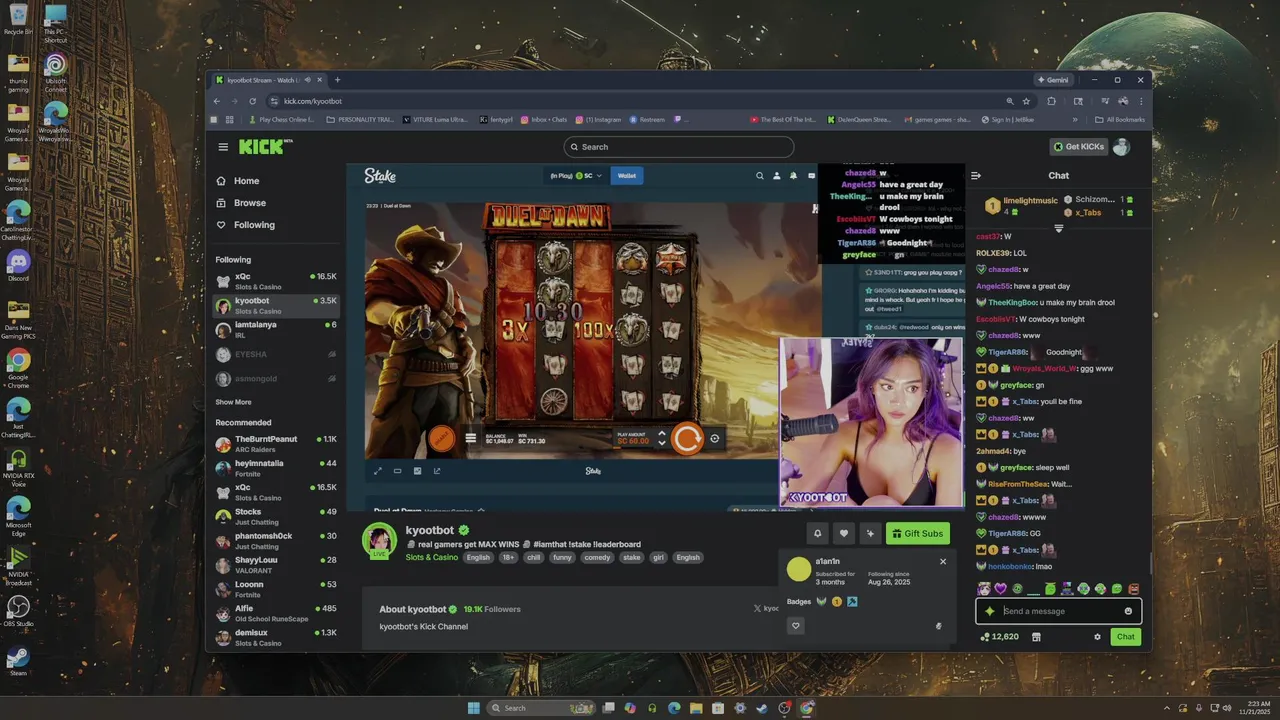Viewport: 1280px width, 720px height.
Task: Click the Stake notifications bell icon
Action: click(793, 176)
